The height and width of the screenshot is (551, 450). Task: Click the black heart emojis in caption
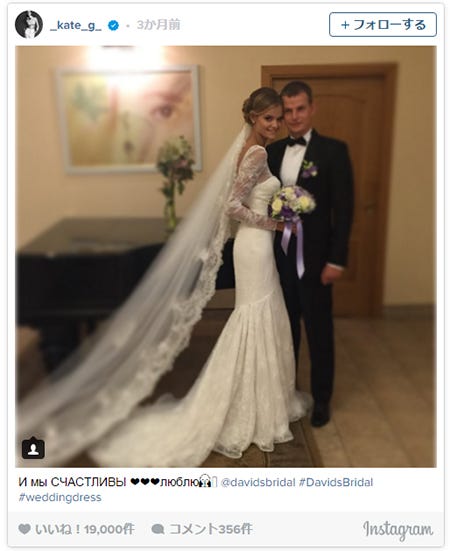click(145, 482)
